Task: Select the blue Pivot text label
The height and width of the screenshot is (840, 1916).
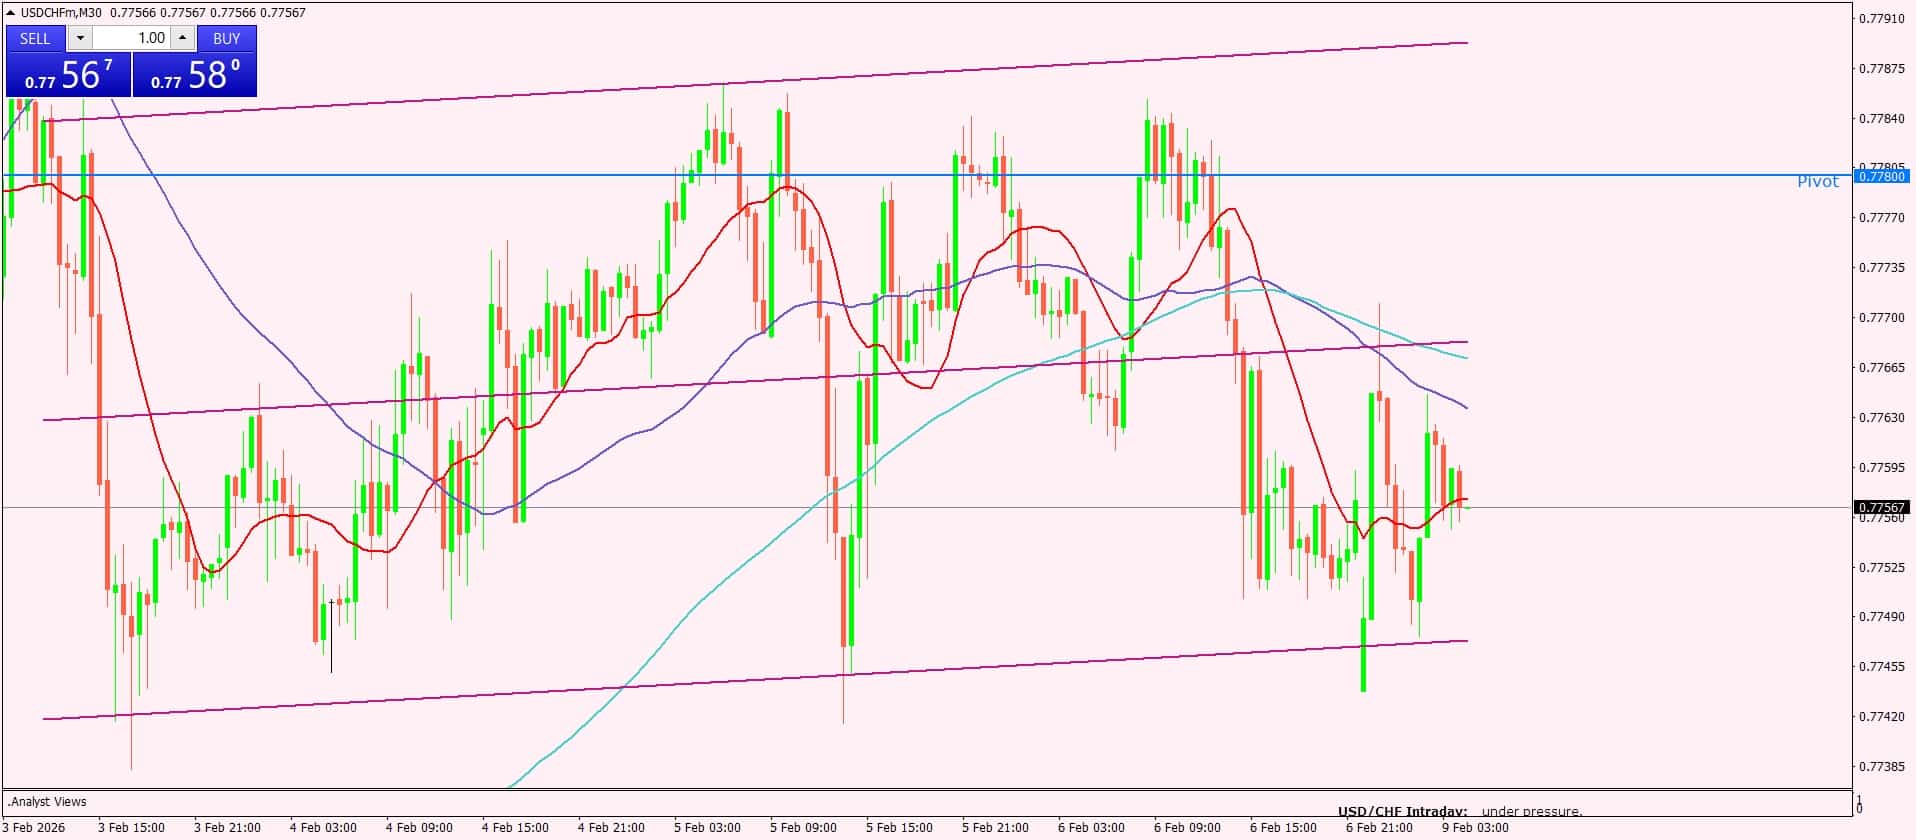Action: point(1817,182)
